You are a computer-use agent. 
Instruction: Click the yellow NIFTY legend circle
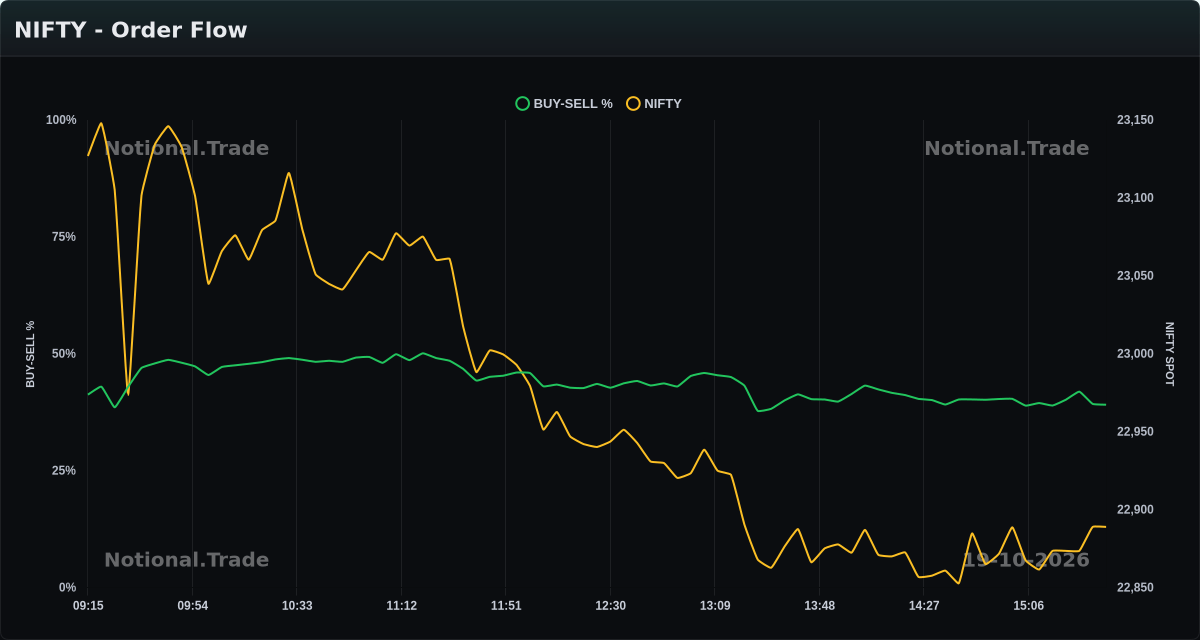click(x=633, y=103)
